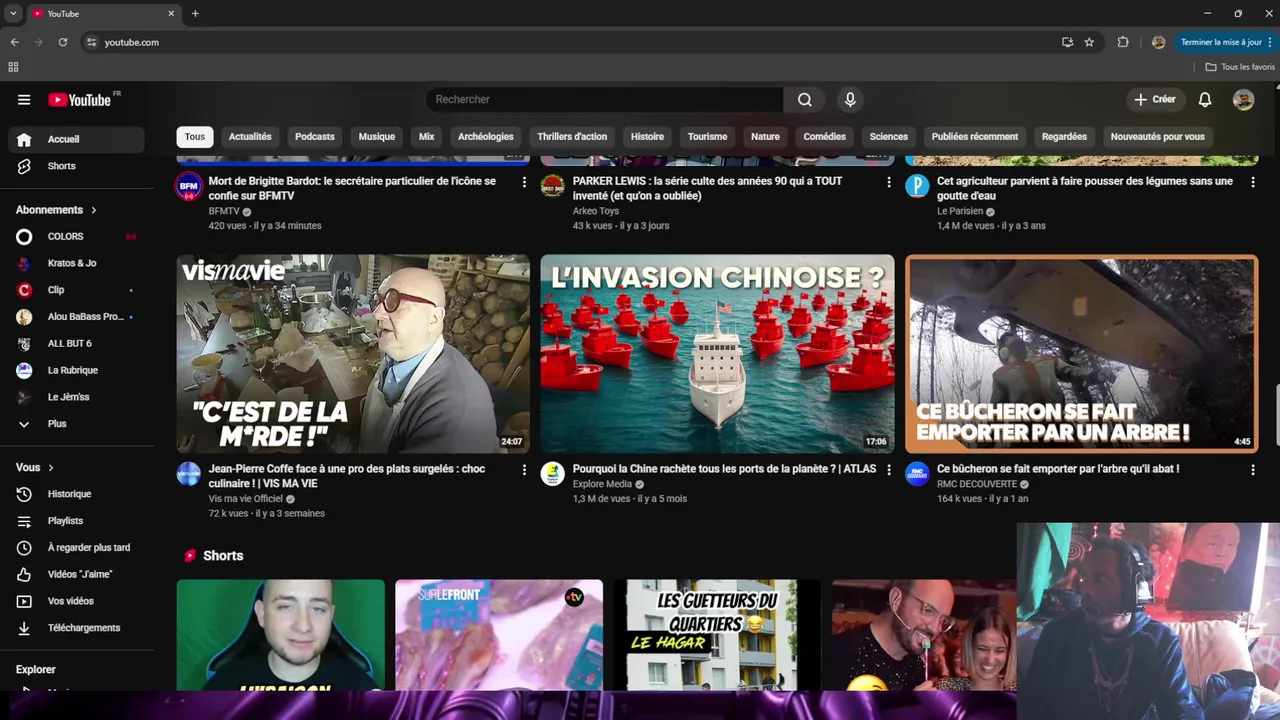This screenshot has height=720, width=1280.
Task: Open the account avatar menu
Action: 1243,100
